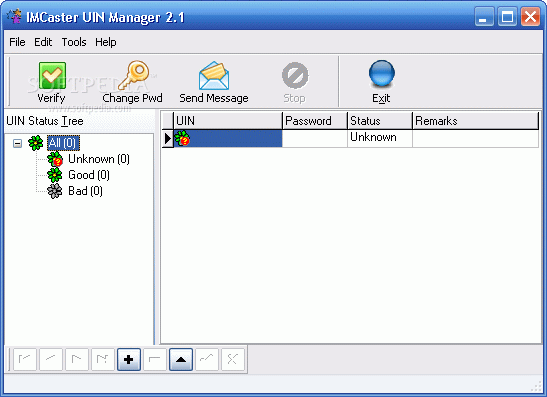The image size is (547, 397).
Task: Click the grey flower icon beside Bad (0)
Action: coord(55,191)
